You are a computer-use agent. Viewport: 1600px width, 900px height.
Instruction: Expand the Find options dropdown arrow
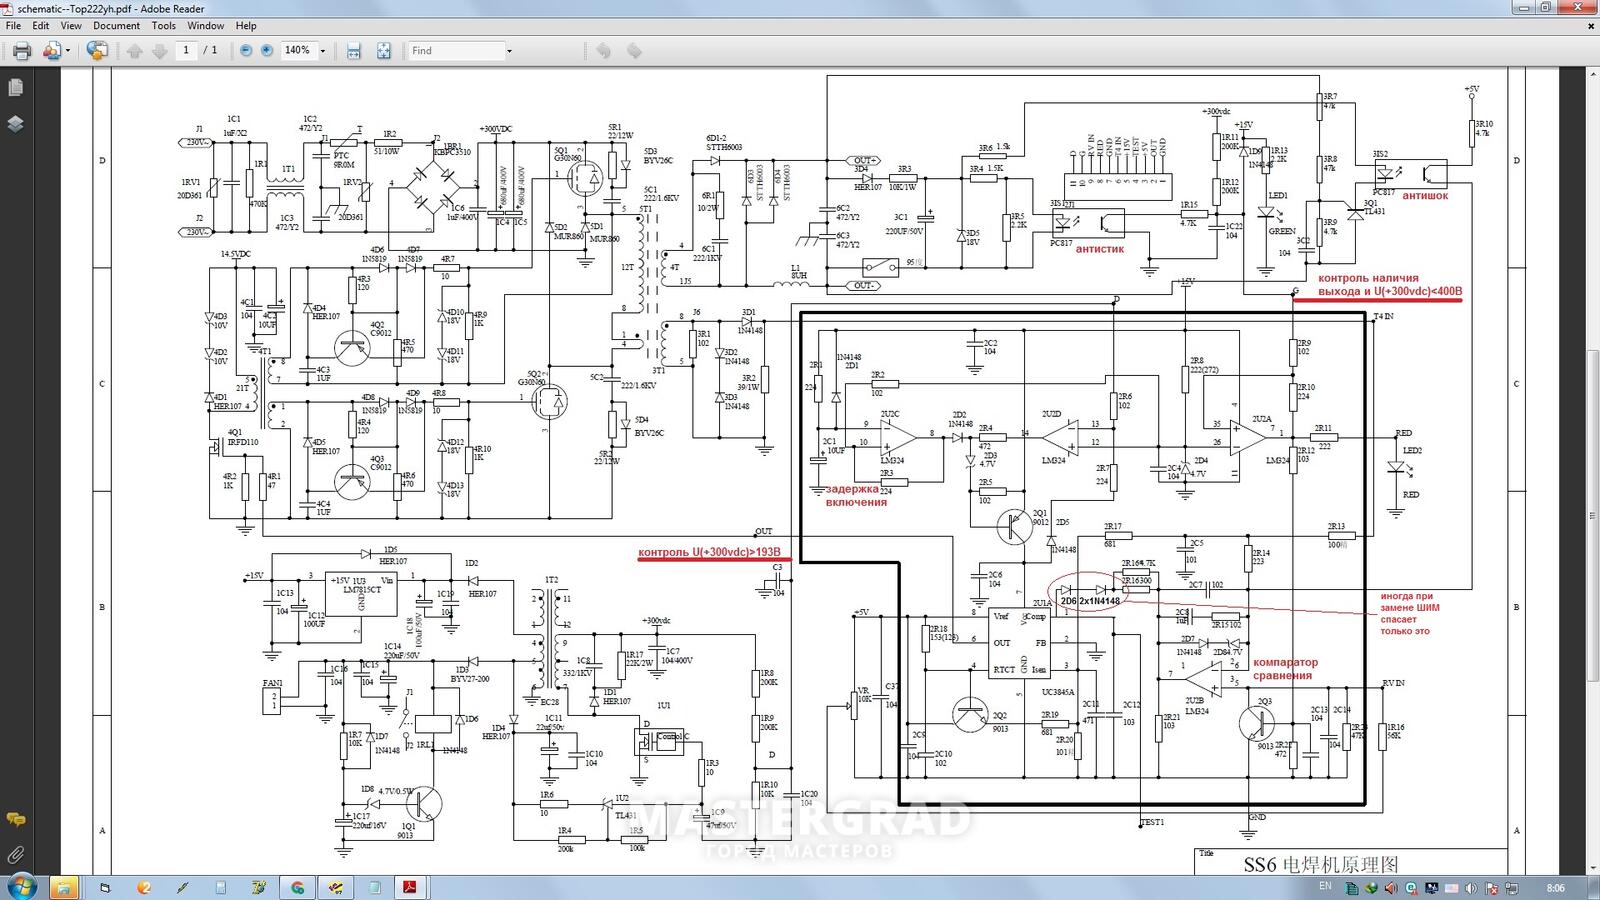[509, 51]
